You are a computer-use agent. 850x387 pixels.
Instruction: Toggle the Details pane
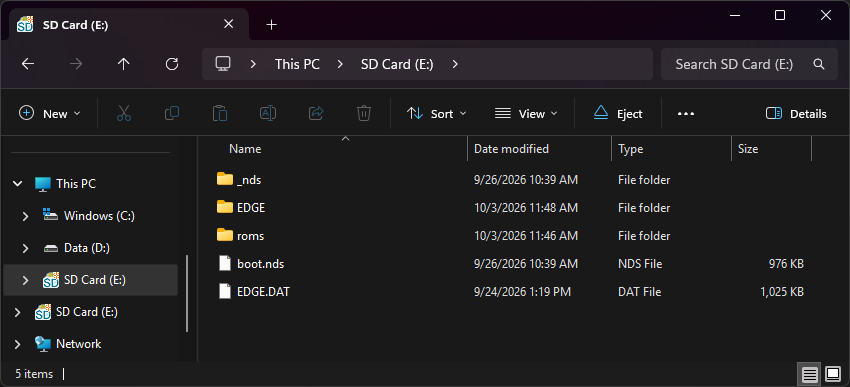tap(796, 113)
